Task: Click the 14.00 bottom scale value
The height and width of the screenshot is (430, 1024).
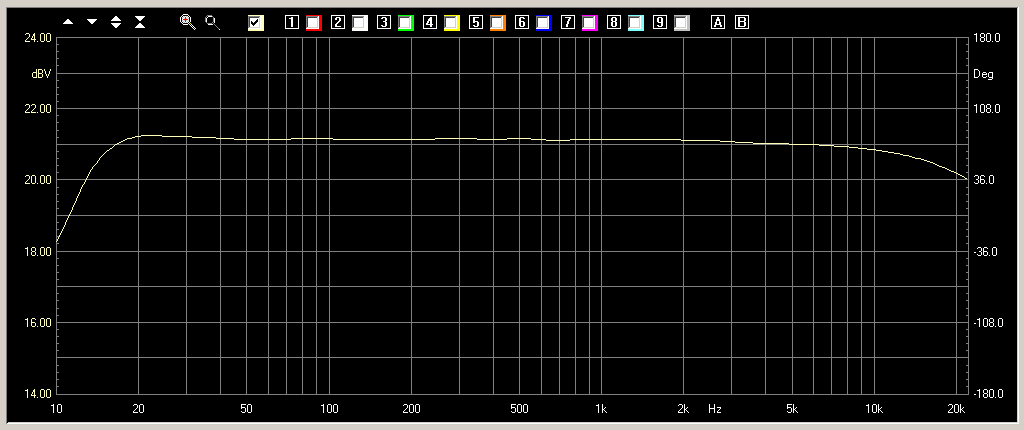Action: coord(37,393)
